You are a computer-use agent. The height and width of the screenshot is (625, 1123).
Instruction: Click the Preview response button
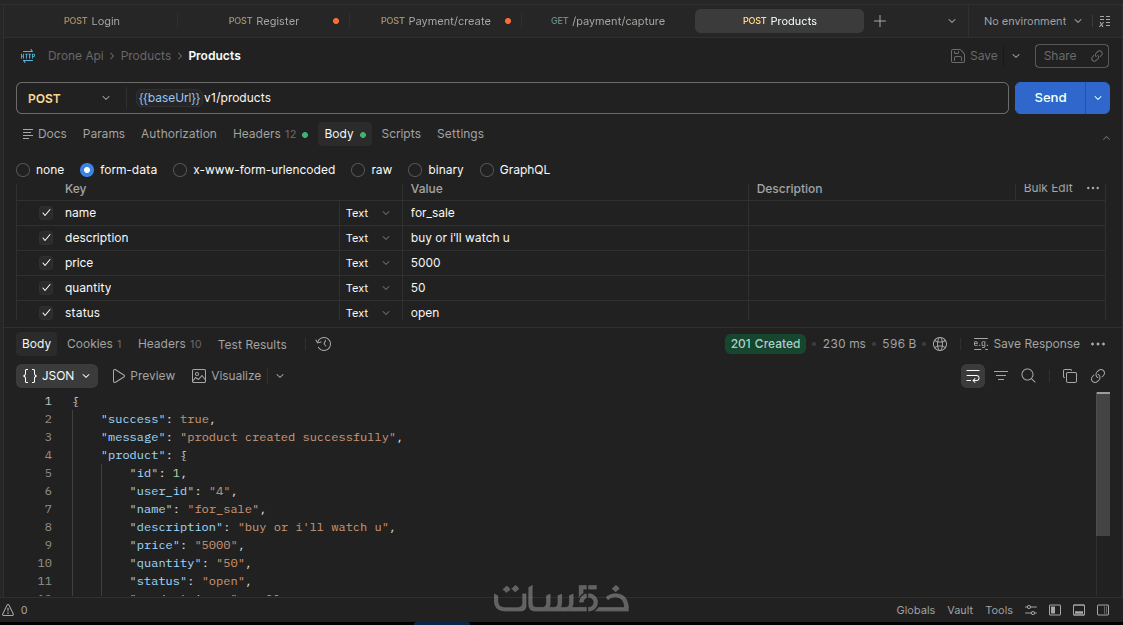click(143, 376)
